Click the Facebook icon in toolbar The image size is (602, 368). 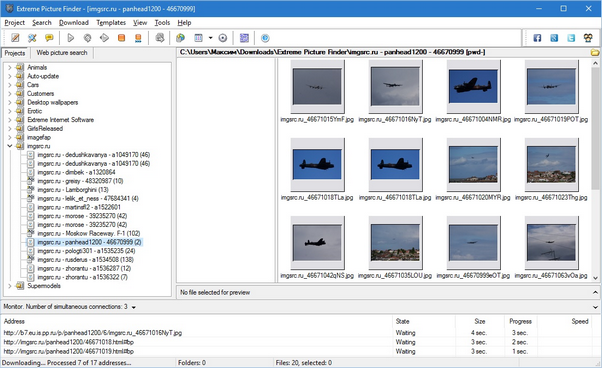tap(537, 38)
